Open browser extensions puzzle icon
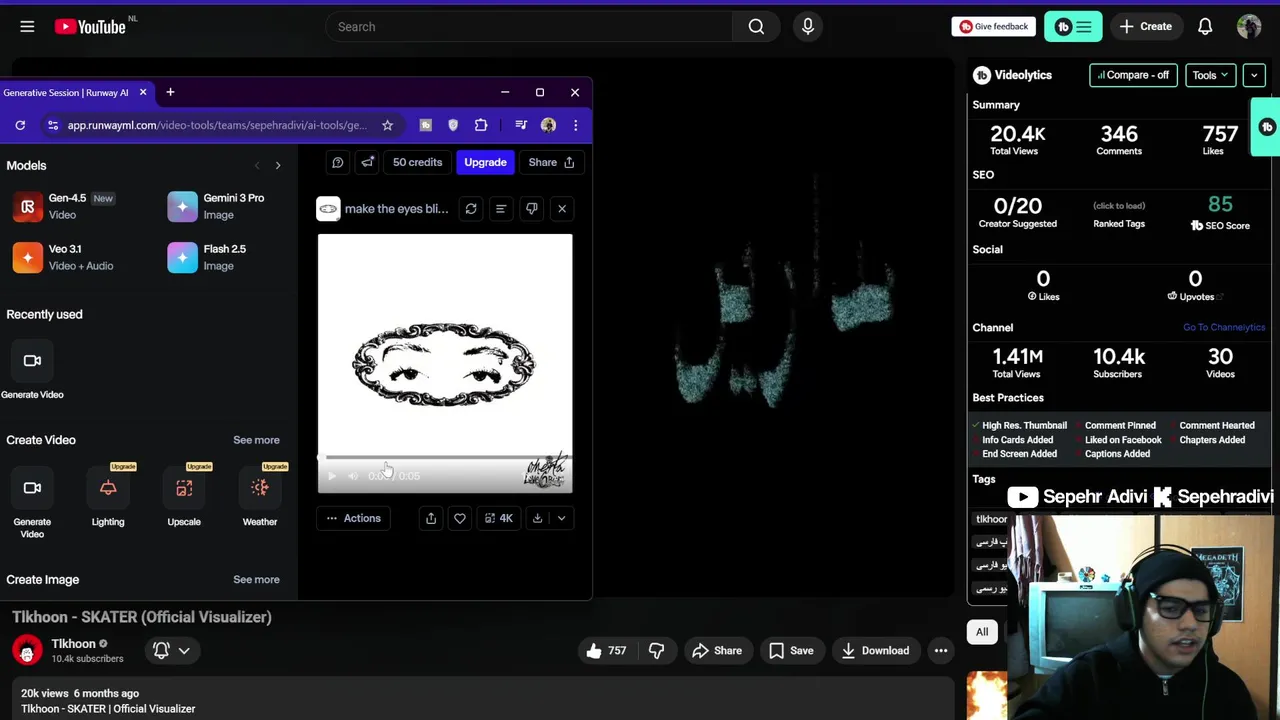Viewport: 1280px width, 720px height. click(481, 125)
